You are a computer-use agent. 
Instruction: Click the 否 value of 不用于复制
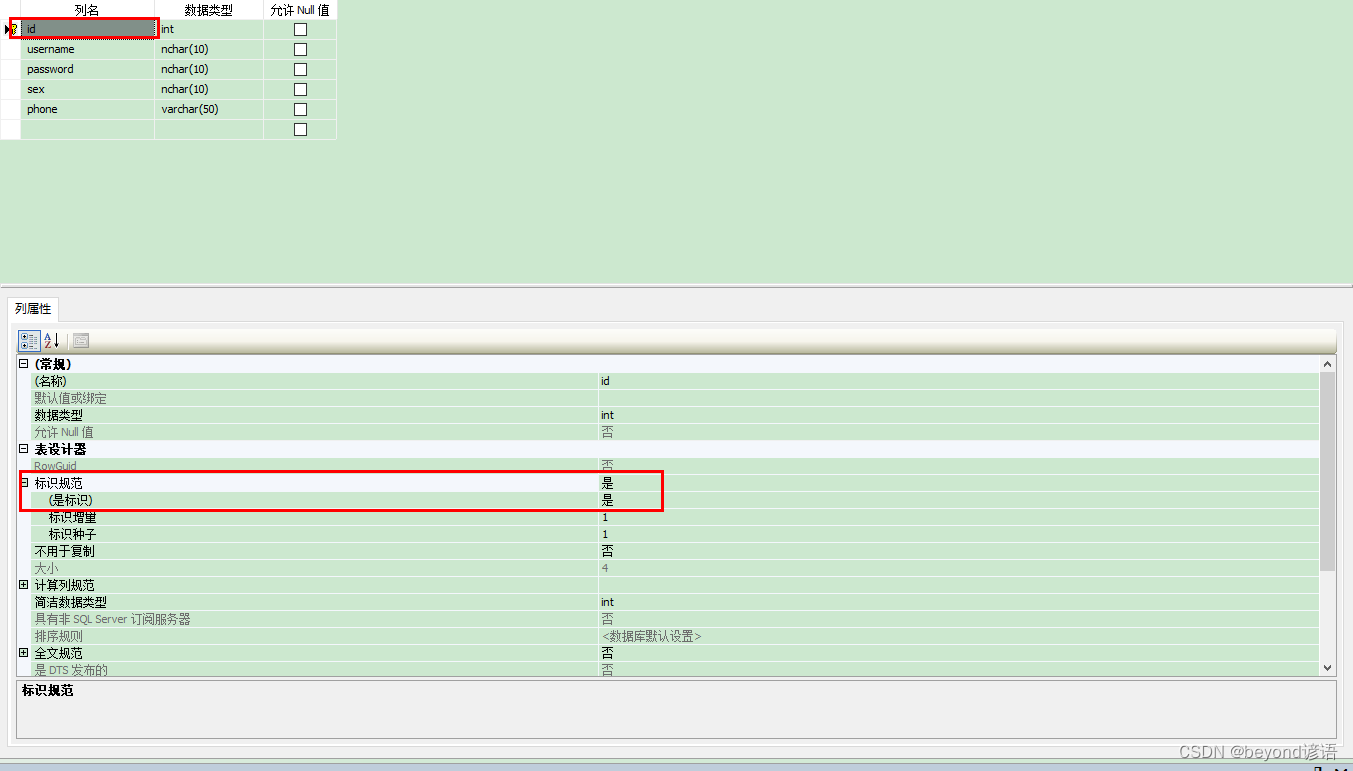(607, 551)
